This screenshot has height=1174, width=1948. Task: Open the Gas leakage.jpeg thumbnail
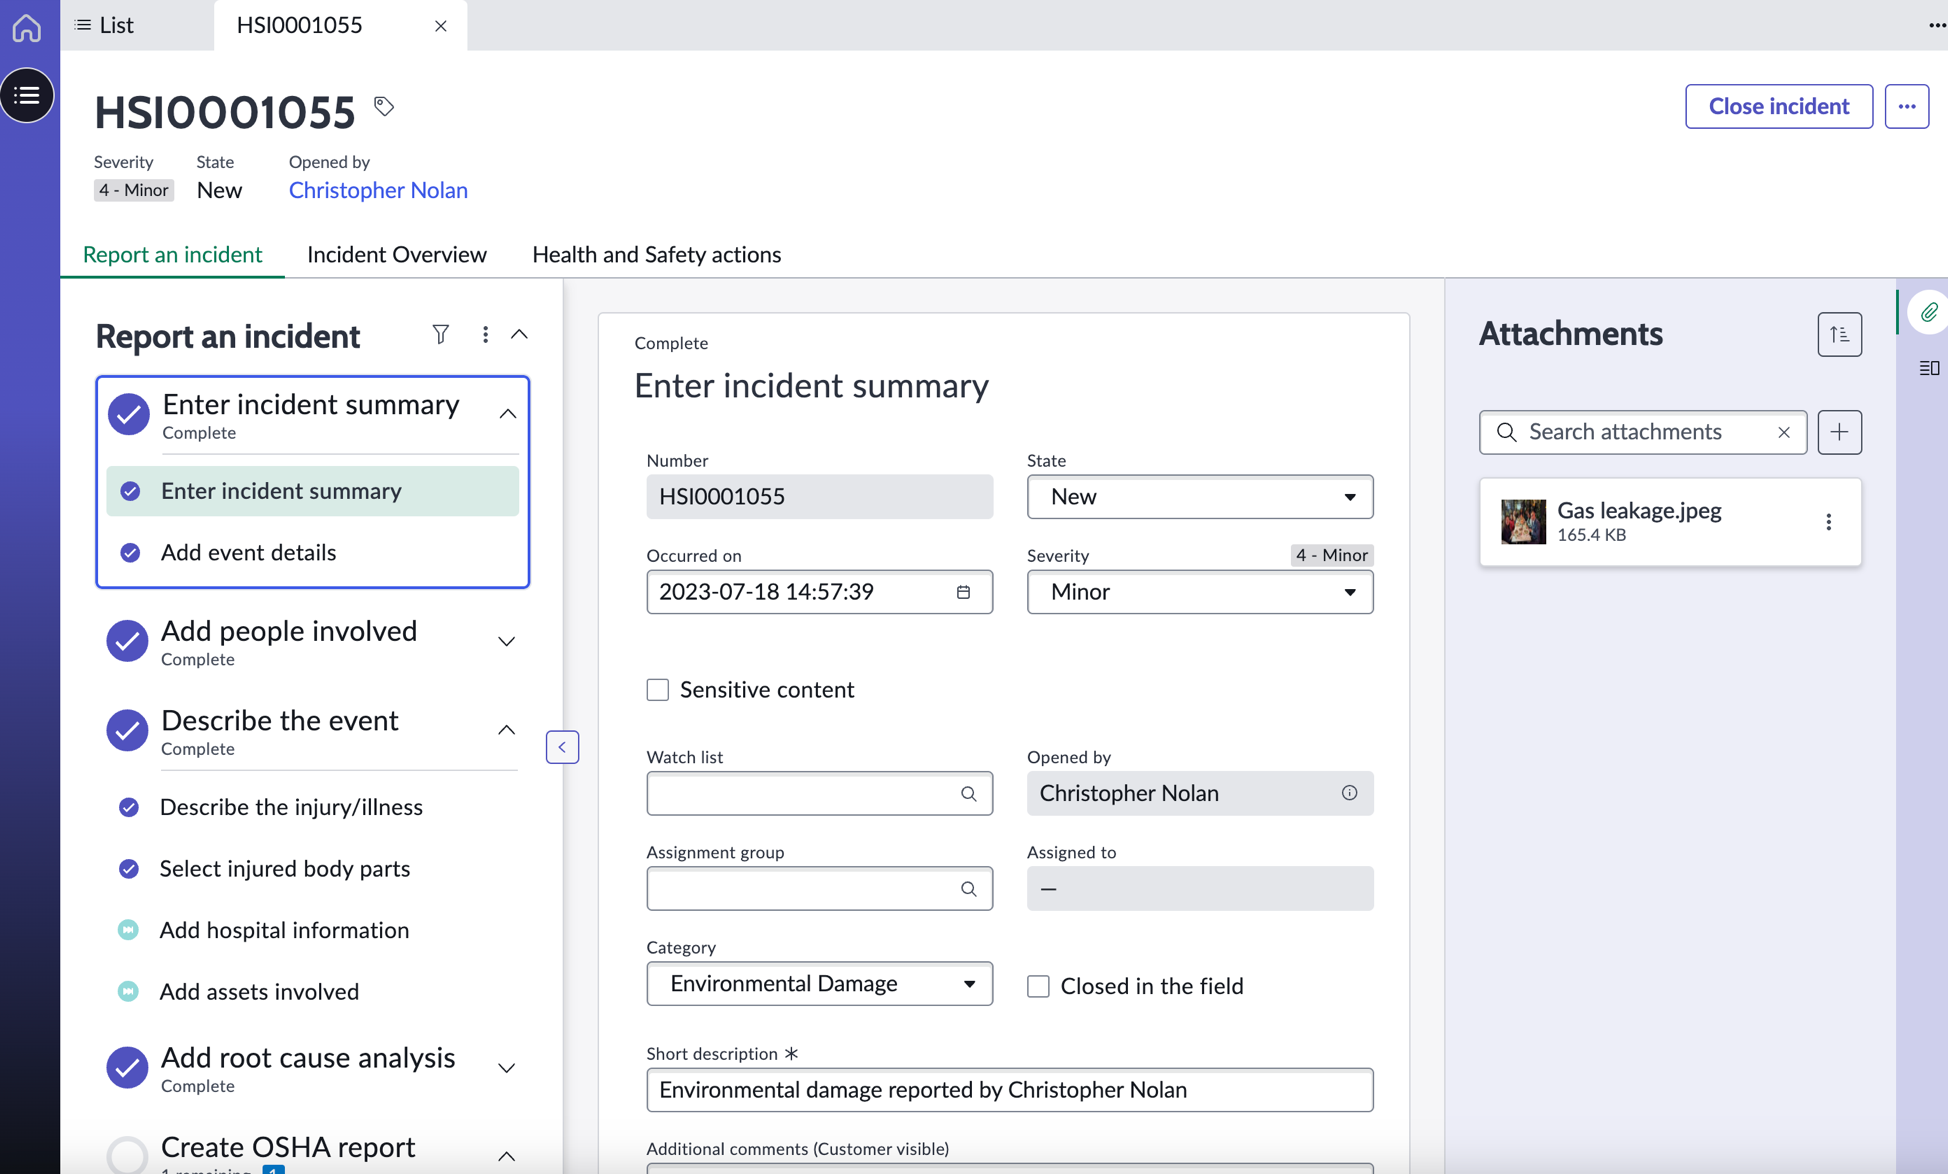click(x=1523, y=522)
